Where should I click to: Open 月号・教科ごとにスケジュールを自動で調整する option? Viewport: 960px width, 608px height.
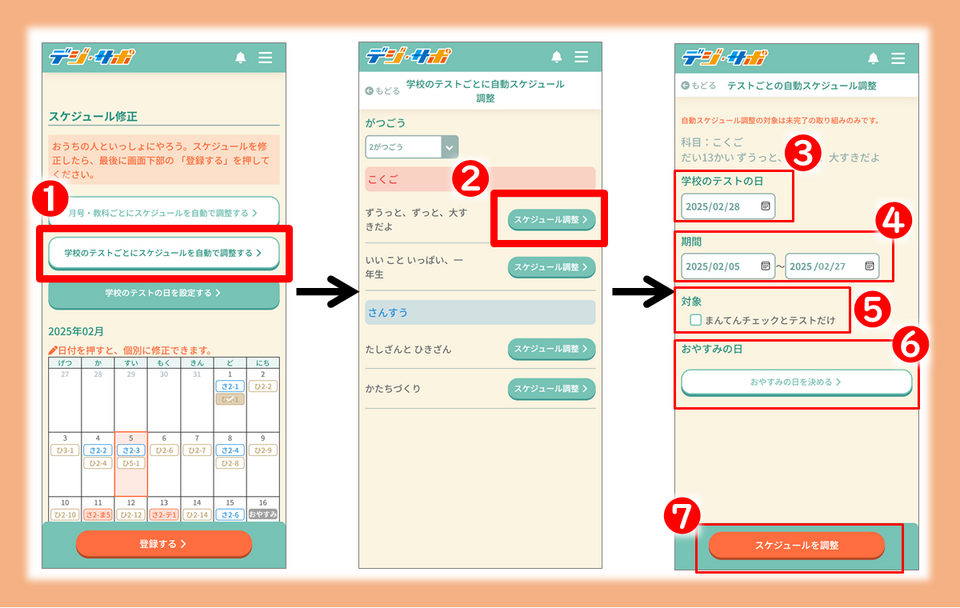164,212
